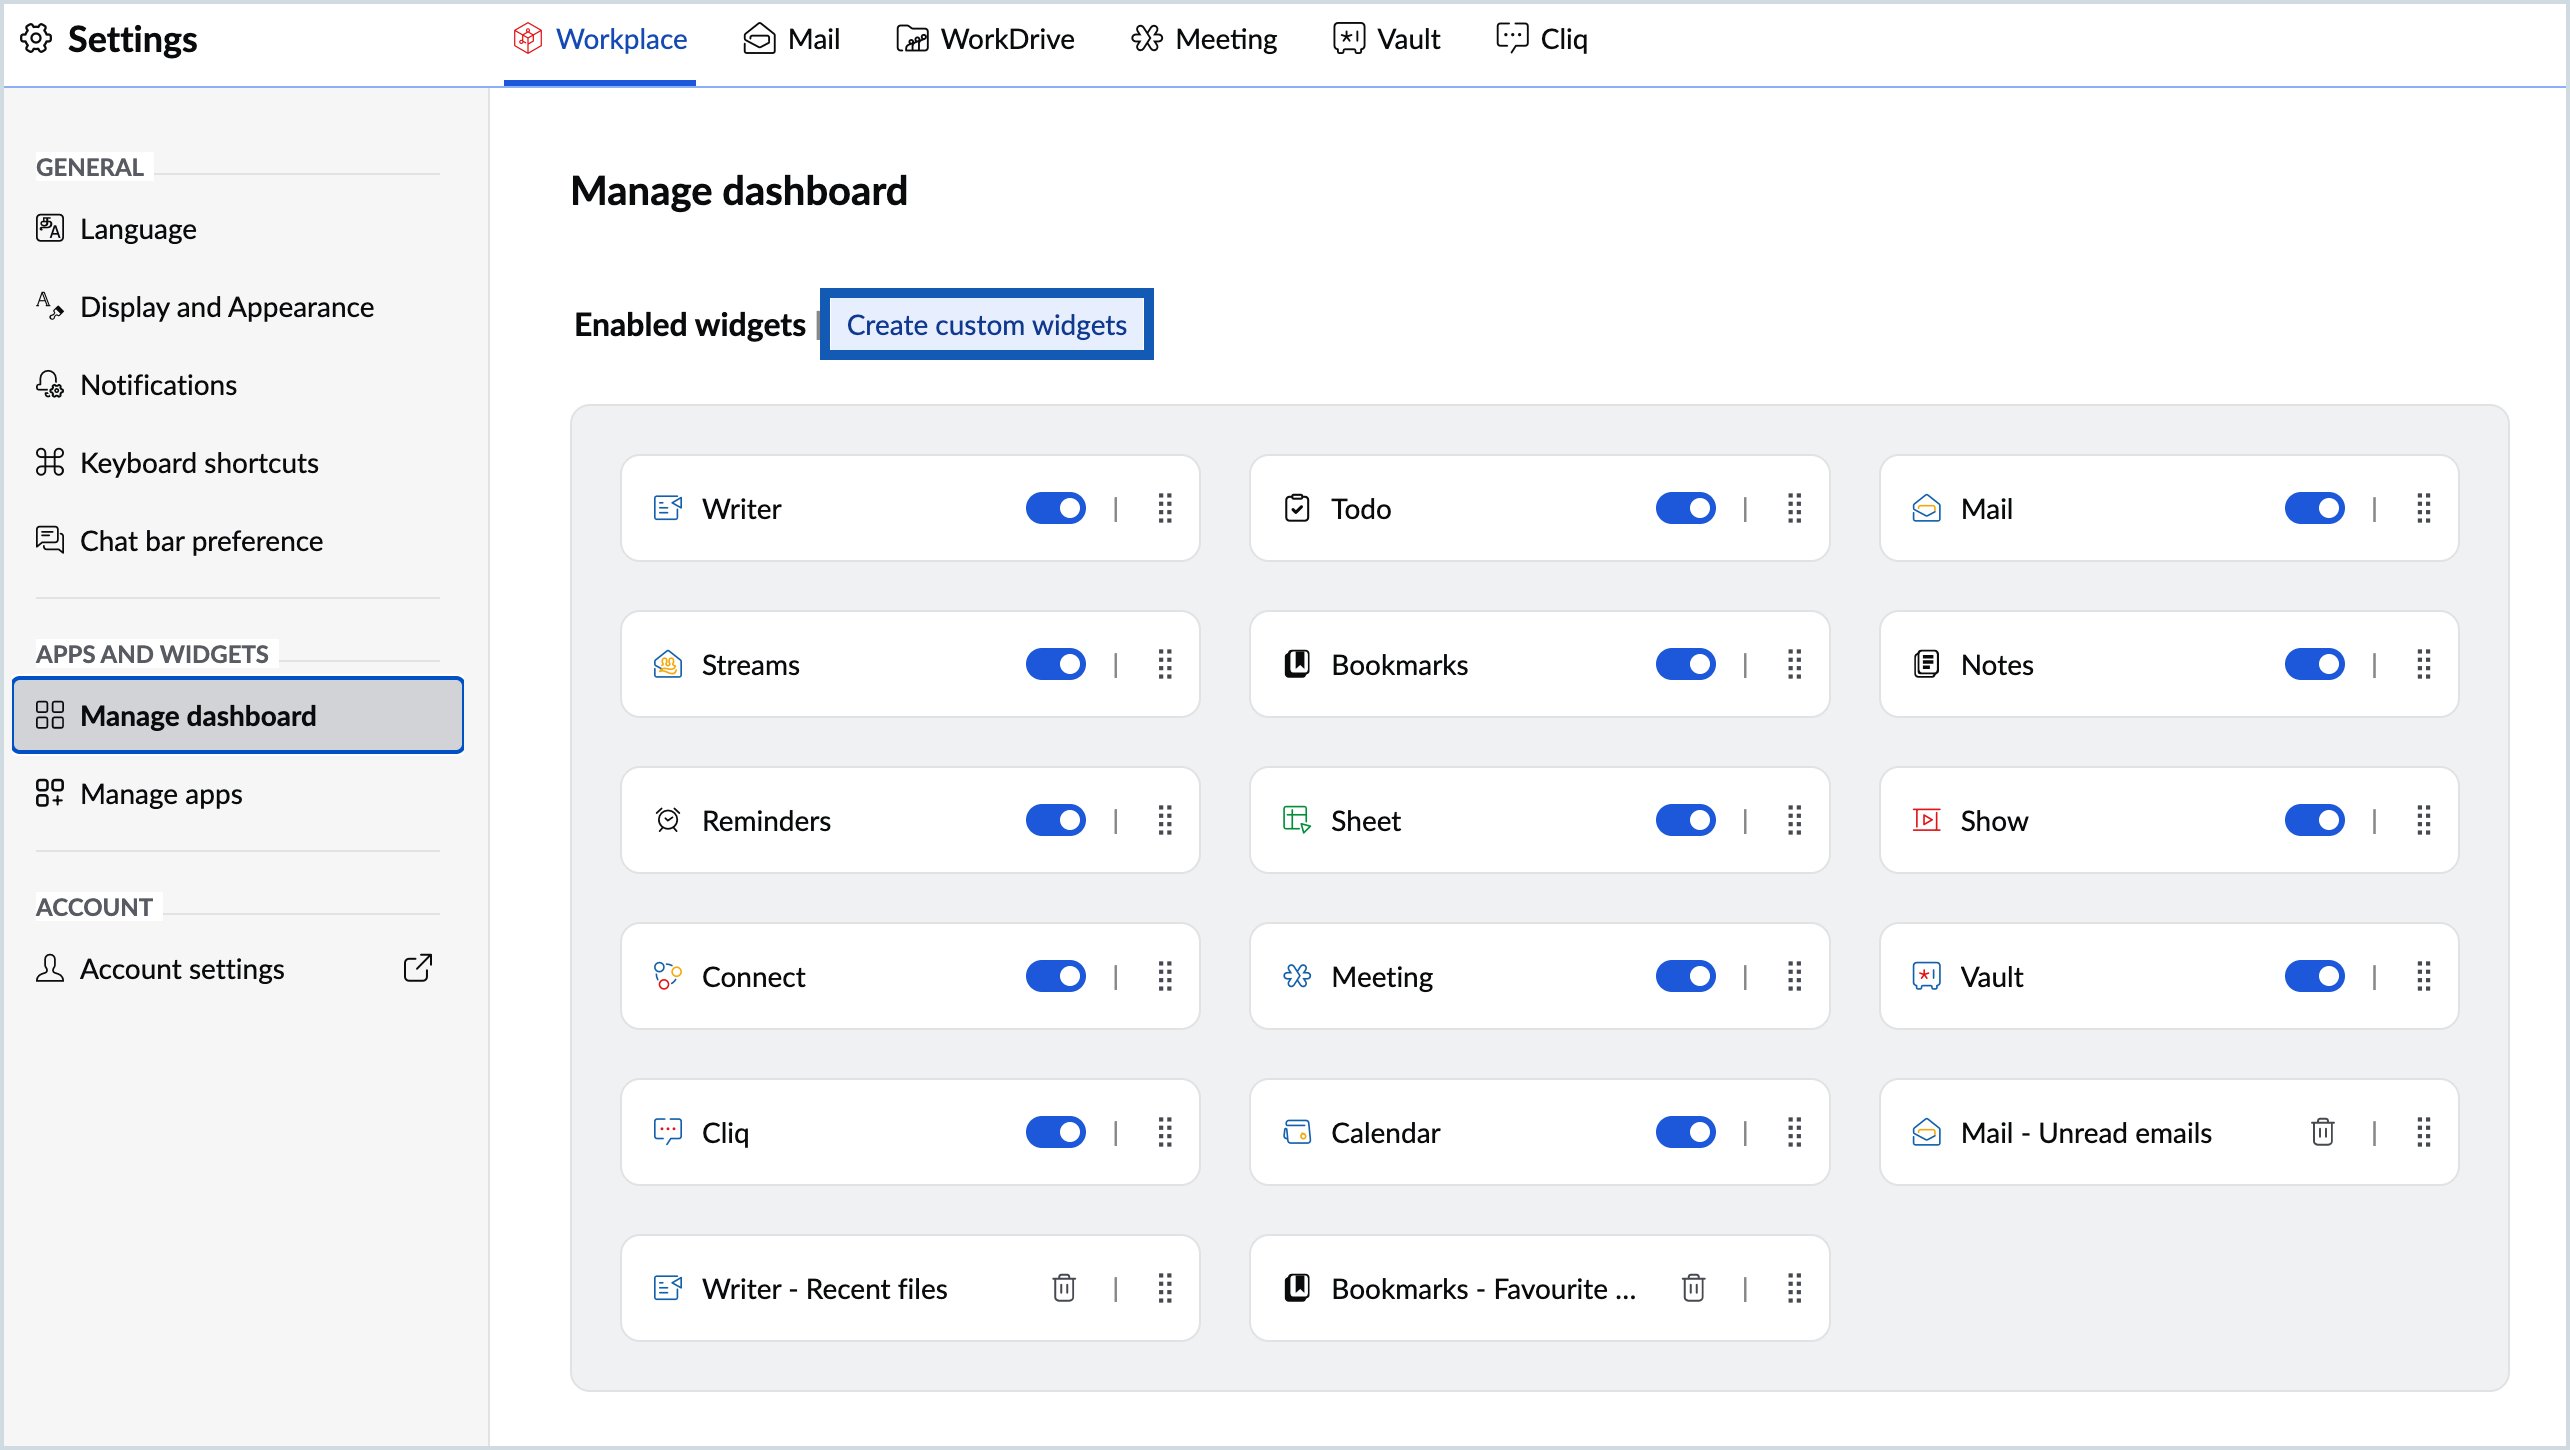Click drag handle of Cliq widget

coord(1165,1132)
